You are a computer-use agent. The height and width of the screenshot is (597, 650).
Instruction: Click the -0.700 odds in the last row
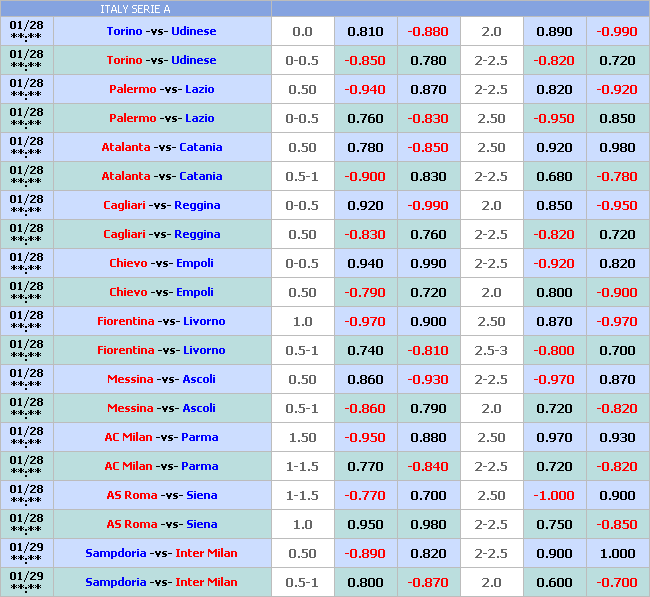(617, 582)
